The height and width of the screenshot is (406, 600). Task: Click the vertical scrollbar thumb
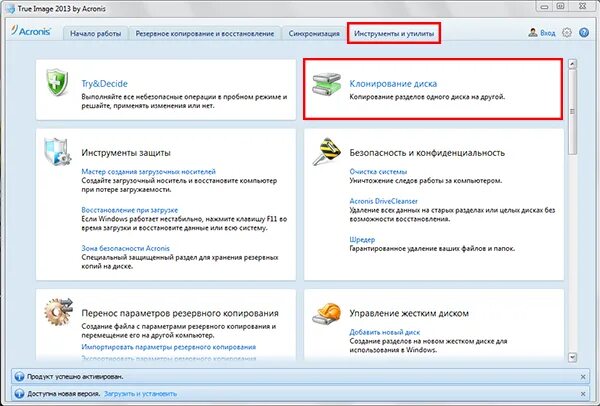pyautogui.click(x=572, y=111)
